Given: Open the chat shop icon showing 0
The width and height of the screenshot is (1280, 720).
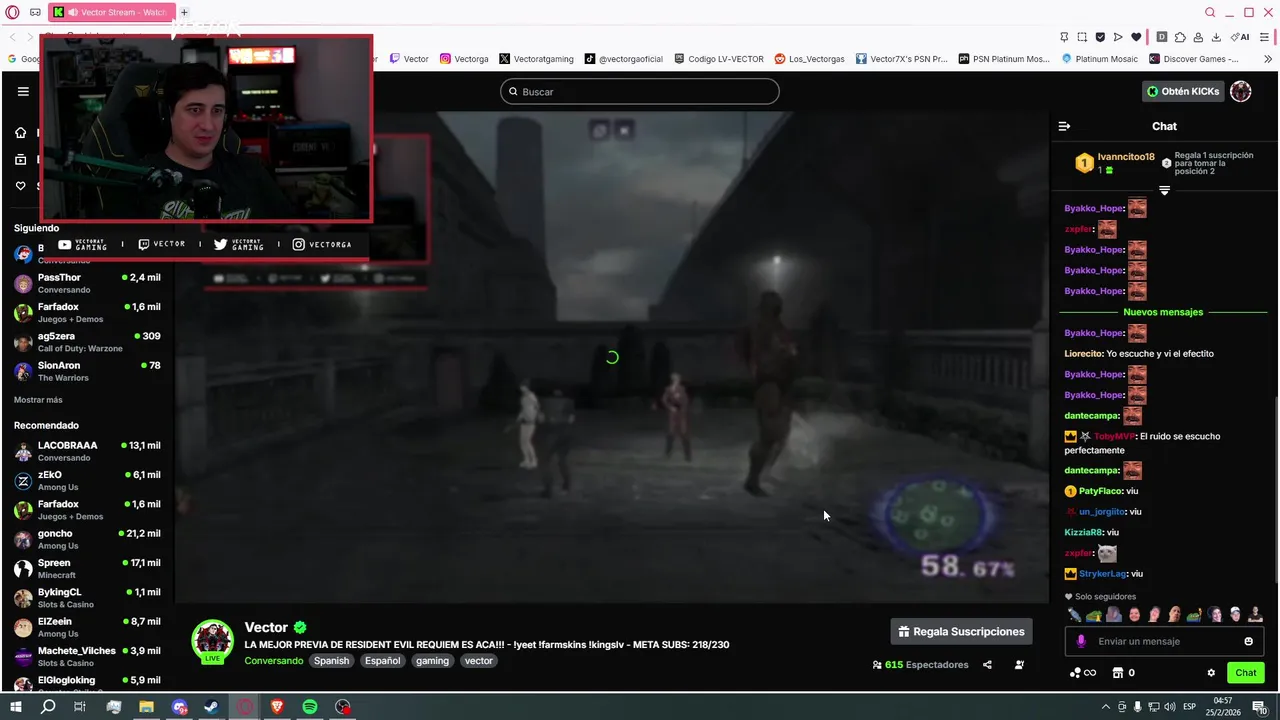Looking at the screenshot, I should [x=1123, y=673].
